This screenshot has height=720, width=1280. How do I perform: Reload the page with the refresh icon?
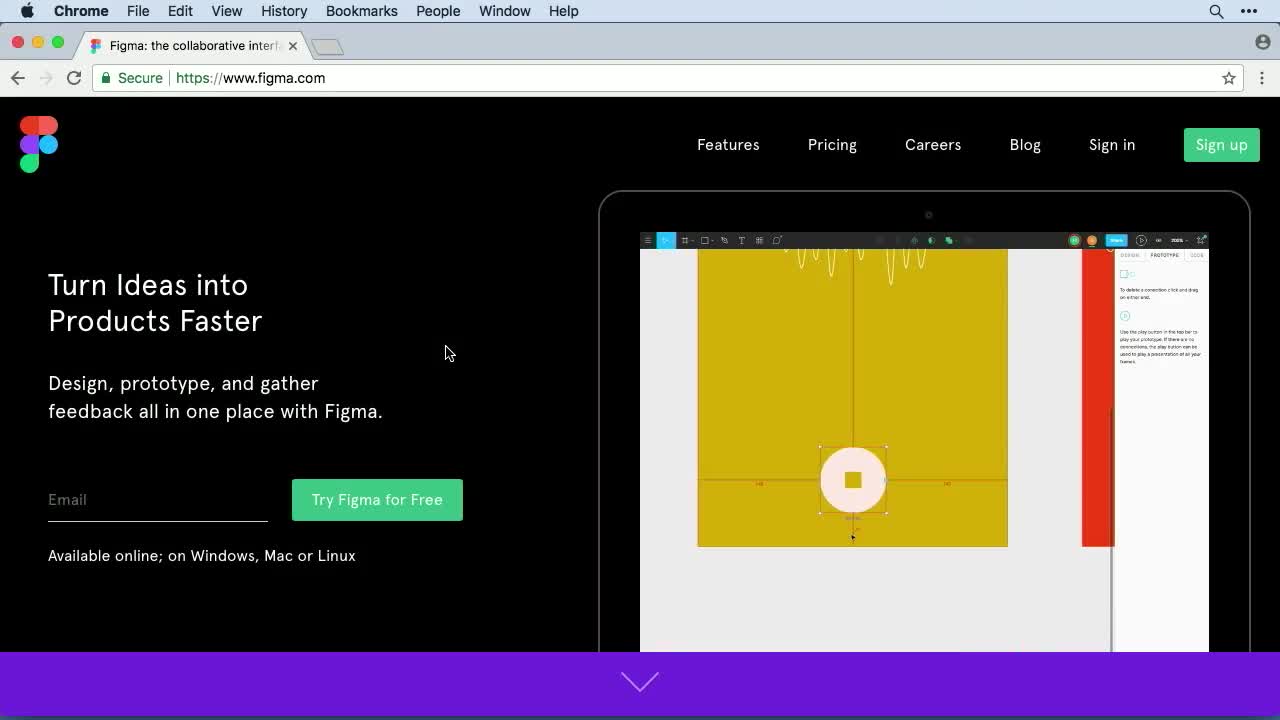[x=74, y=78]
